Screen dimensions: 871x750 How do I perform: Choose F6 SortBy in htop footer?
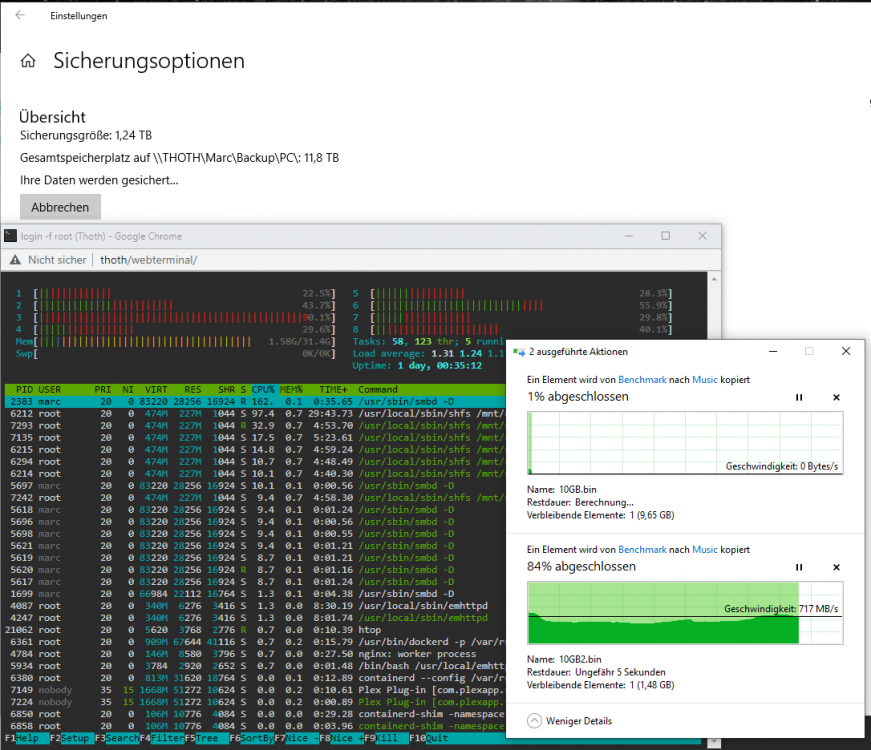[x=252, y=738]
